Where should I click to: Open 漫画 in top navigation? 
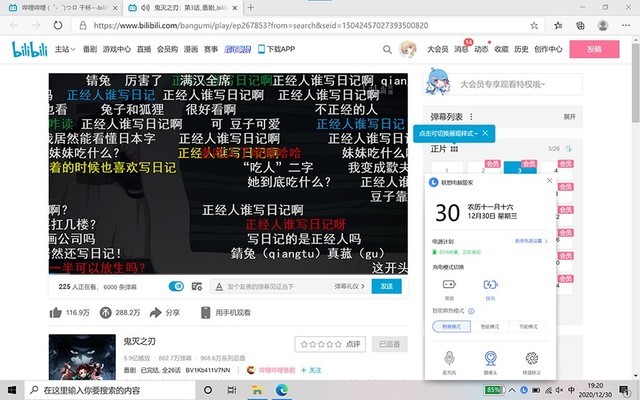click(x=191, y=49)
